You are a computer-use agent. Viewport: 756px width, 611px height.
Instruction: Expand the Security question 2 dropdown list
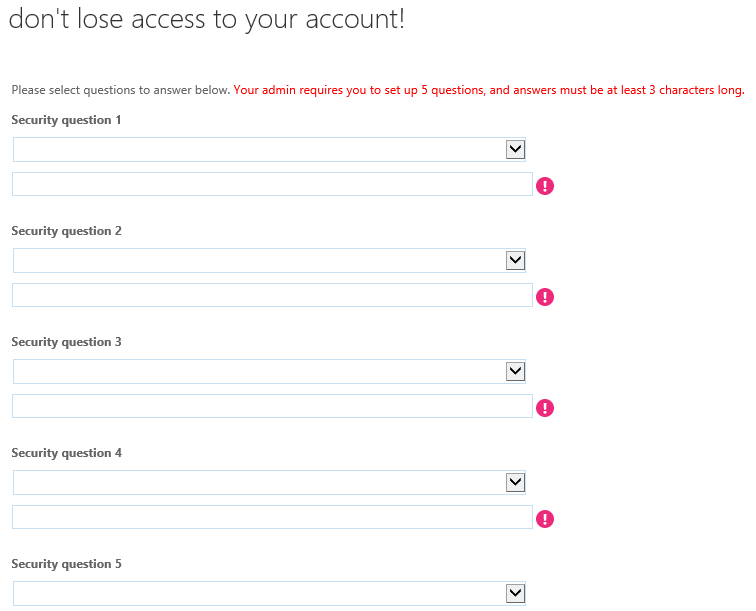click(269, 260)
